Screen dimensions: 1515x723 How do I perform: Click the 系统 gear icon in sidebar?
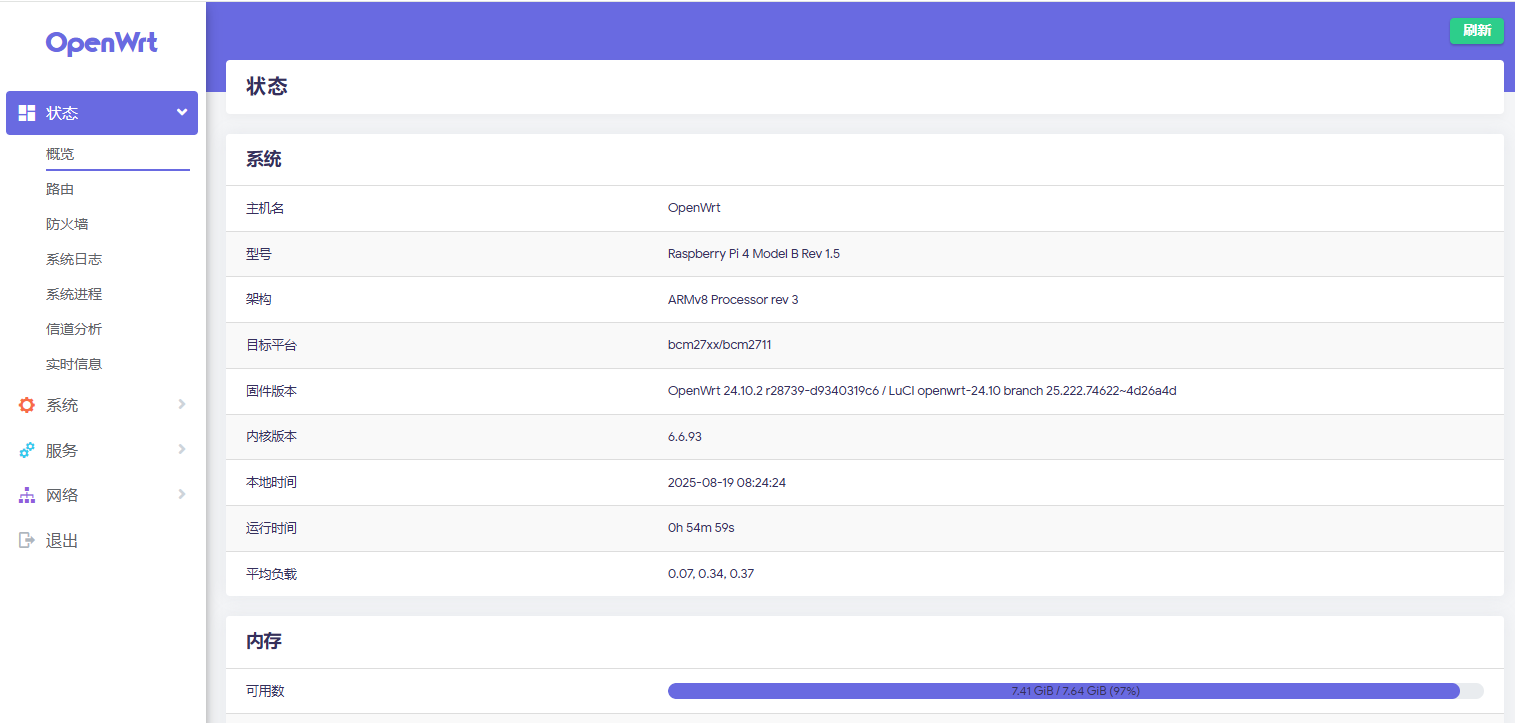point(27,405)
